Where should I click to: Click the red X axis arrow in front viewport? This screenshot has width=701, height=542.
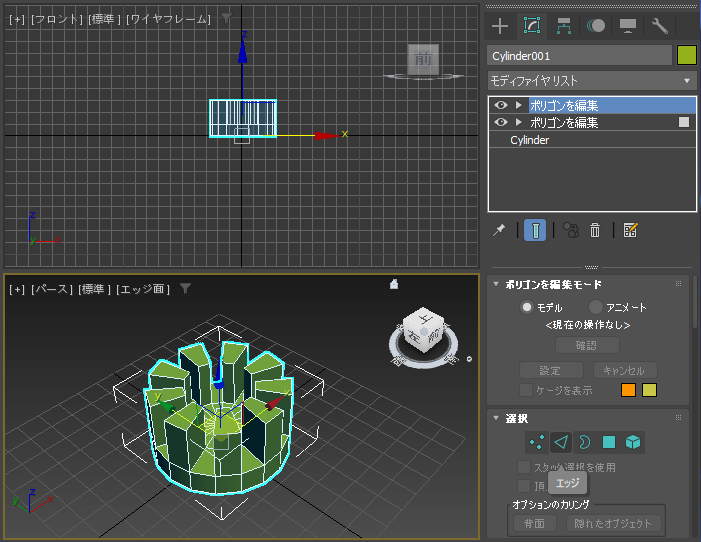click(x=327, y=136)
